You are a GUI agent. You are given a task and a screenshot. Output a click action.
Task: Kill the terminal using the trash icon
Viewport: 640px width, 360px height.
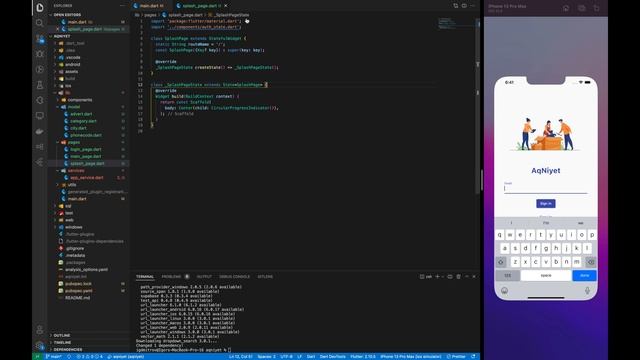(458, 276)
